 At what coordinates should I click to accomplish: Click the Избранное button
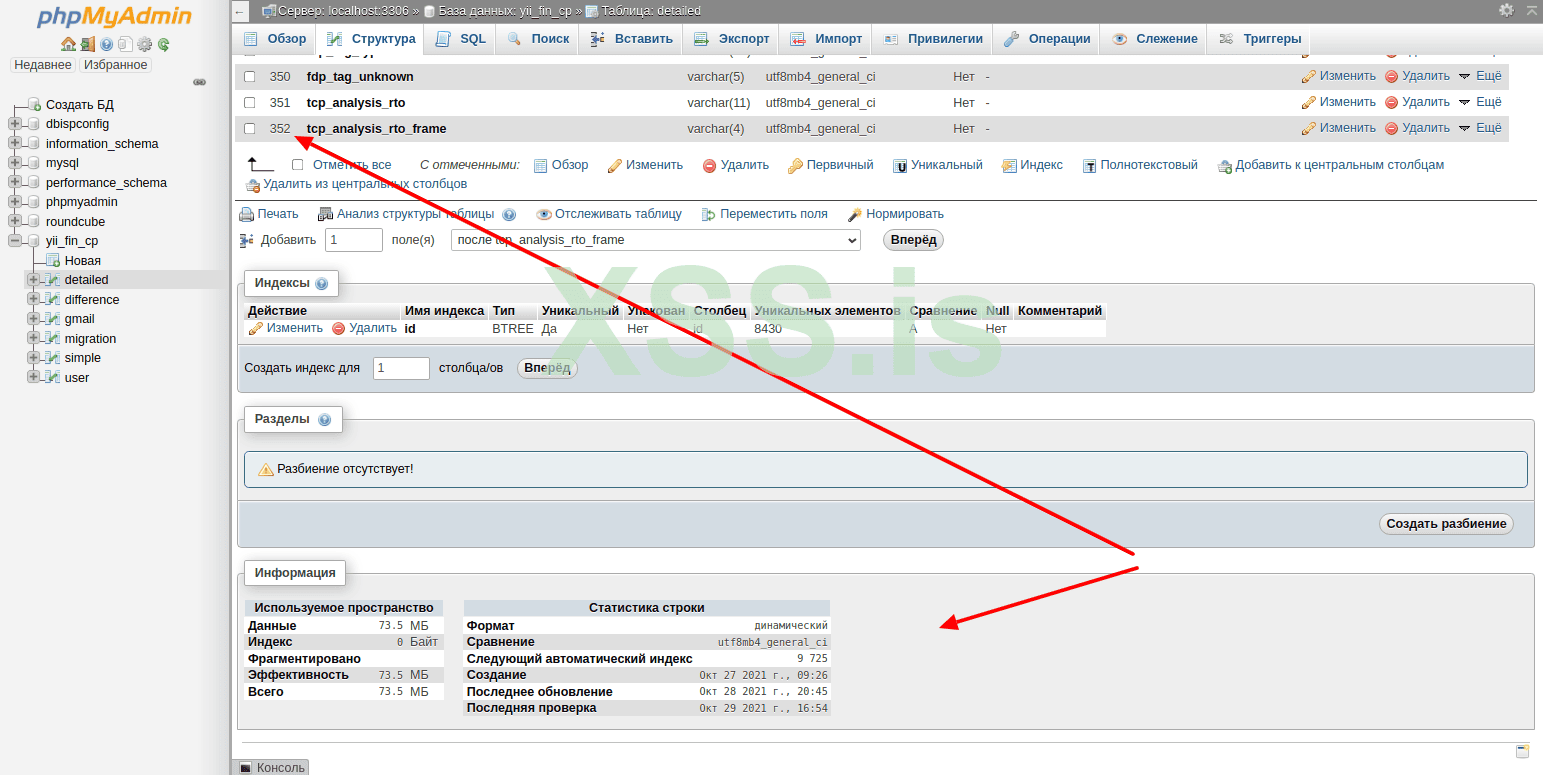(x=115, y=65)
